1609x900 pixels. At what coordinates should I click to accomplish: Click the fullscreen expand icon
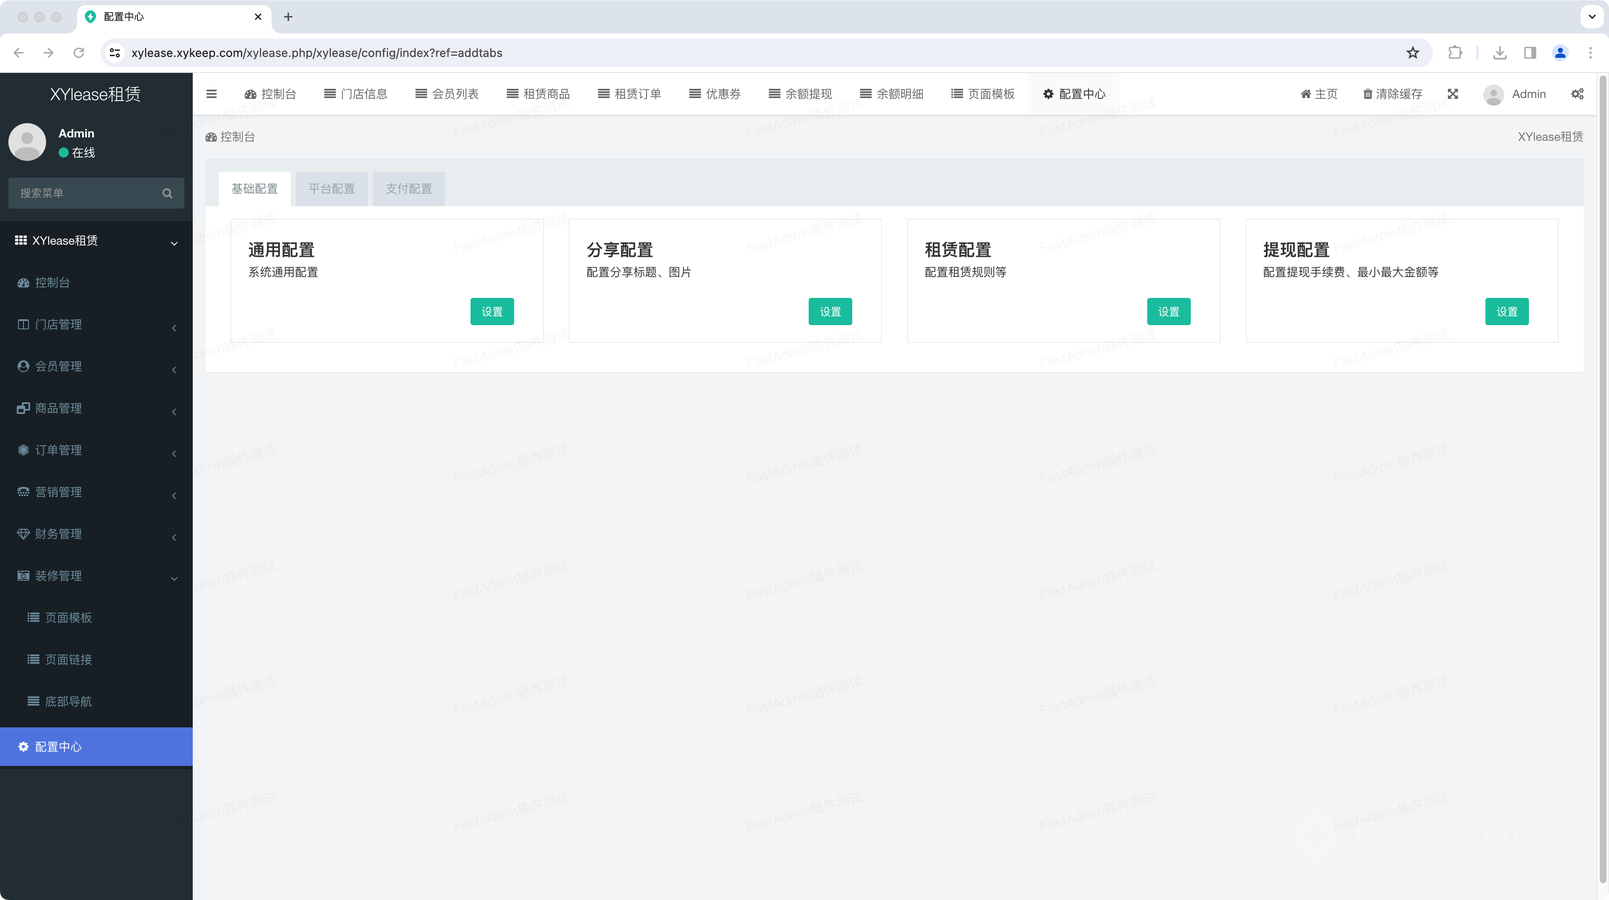point(1453,94)
